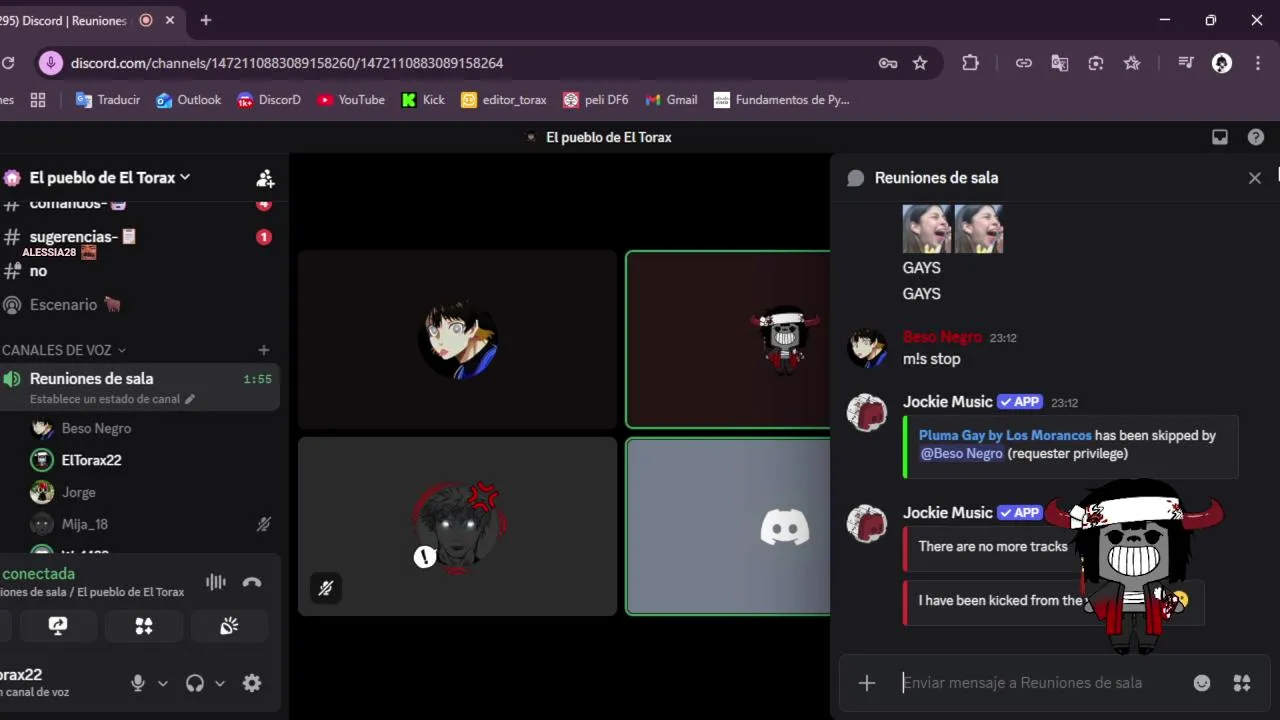Close the Reuniones de sala chat panel
This screenshot has height=720, width=1280.
click(1255, 178)
